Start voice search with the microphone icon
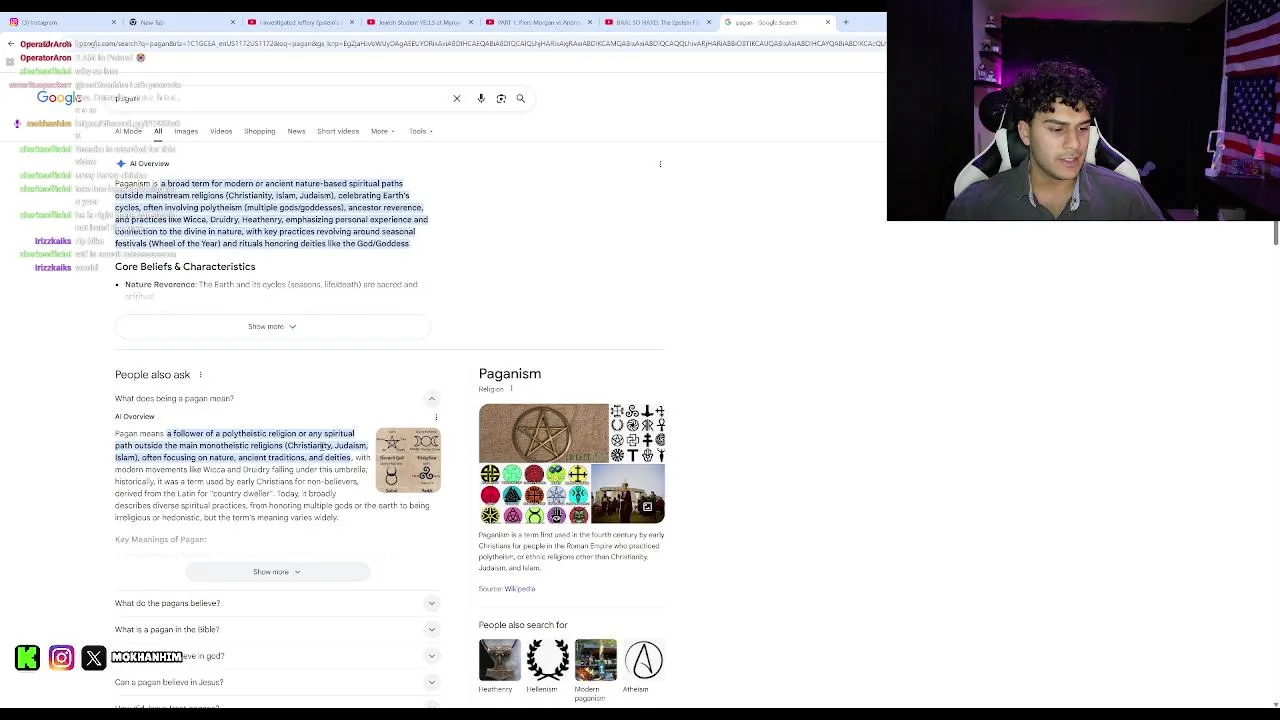Screen dimensions: 1280x720 tap(481, 99)
